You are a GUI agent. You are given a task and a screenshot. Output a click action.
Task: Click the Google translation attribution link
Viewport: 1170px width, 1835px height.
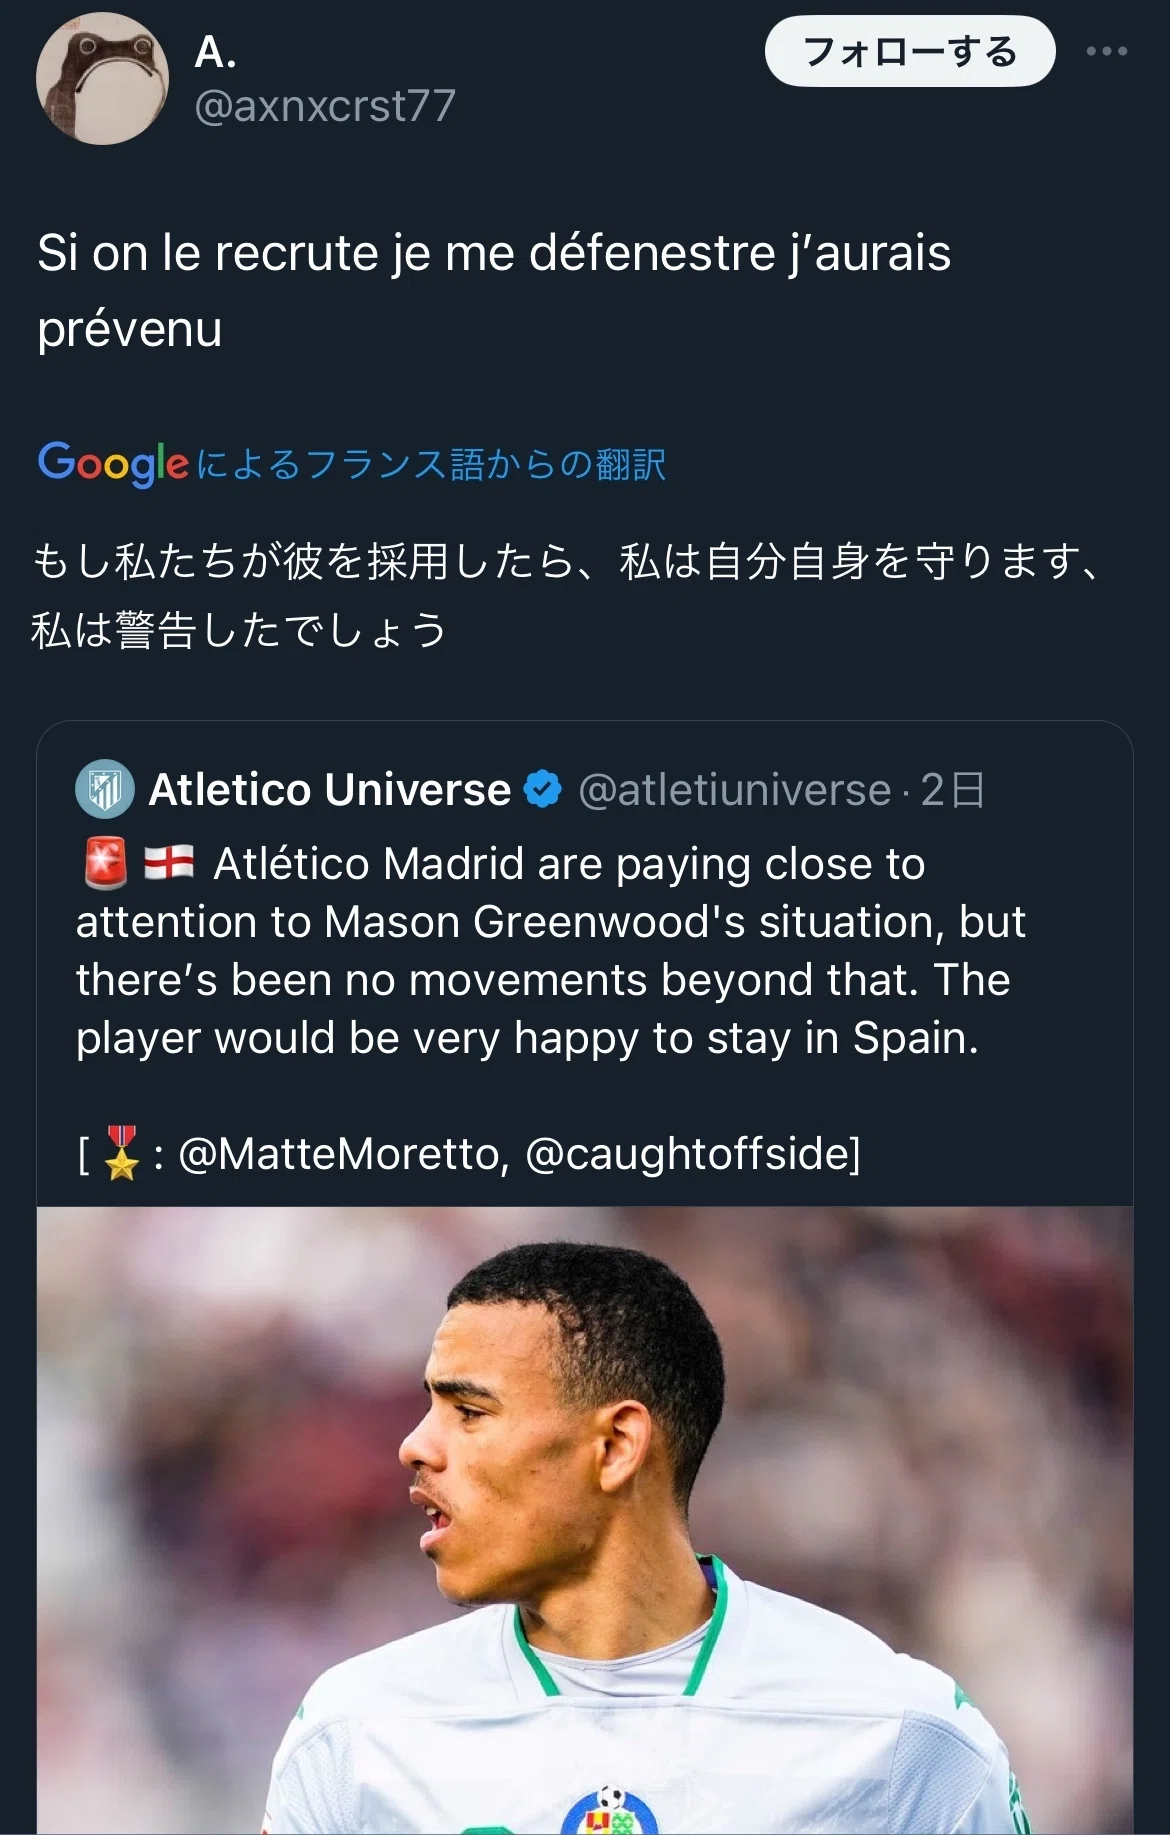coord(352,464)
